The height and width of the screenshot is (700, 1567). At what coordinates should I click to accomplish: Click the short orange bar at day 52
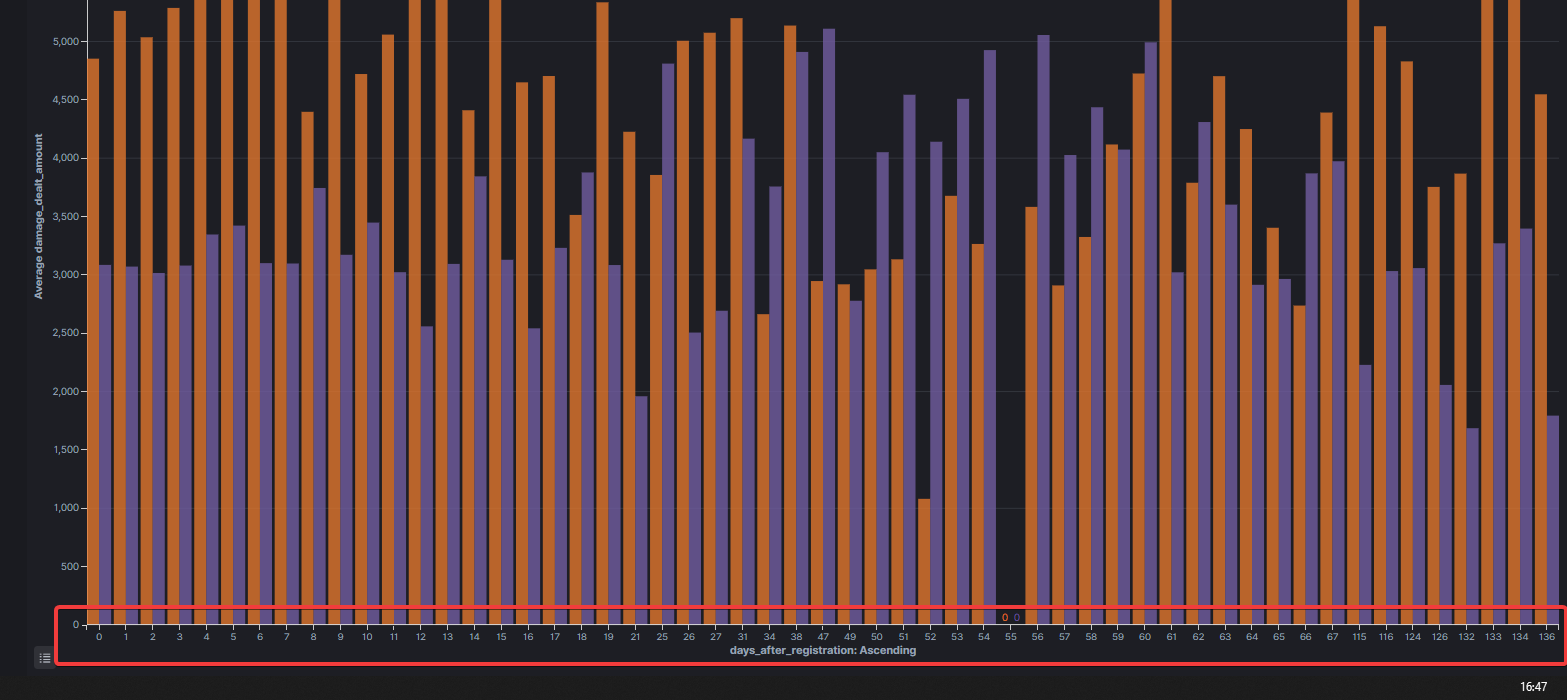pyautogui.click(x=925, y=560)
